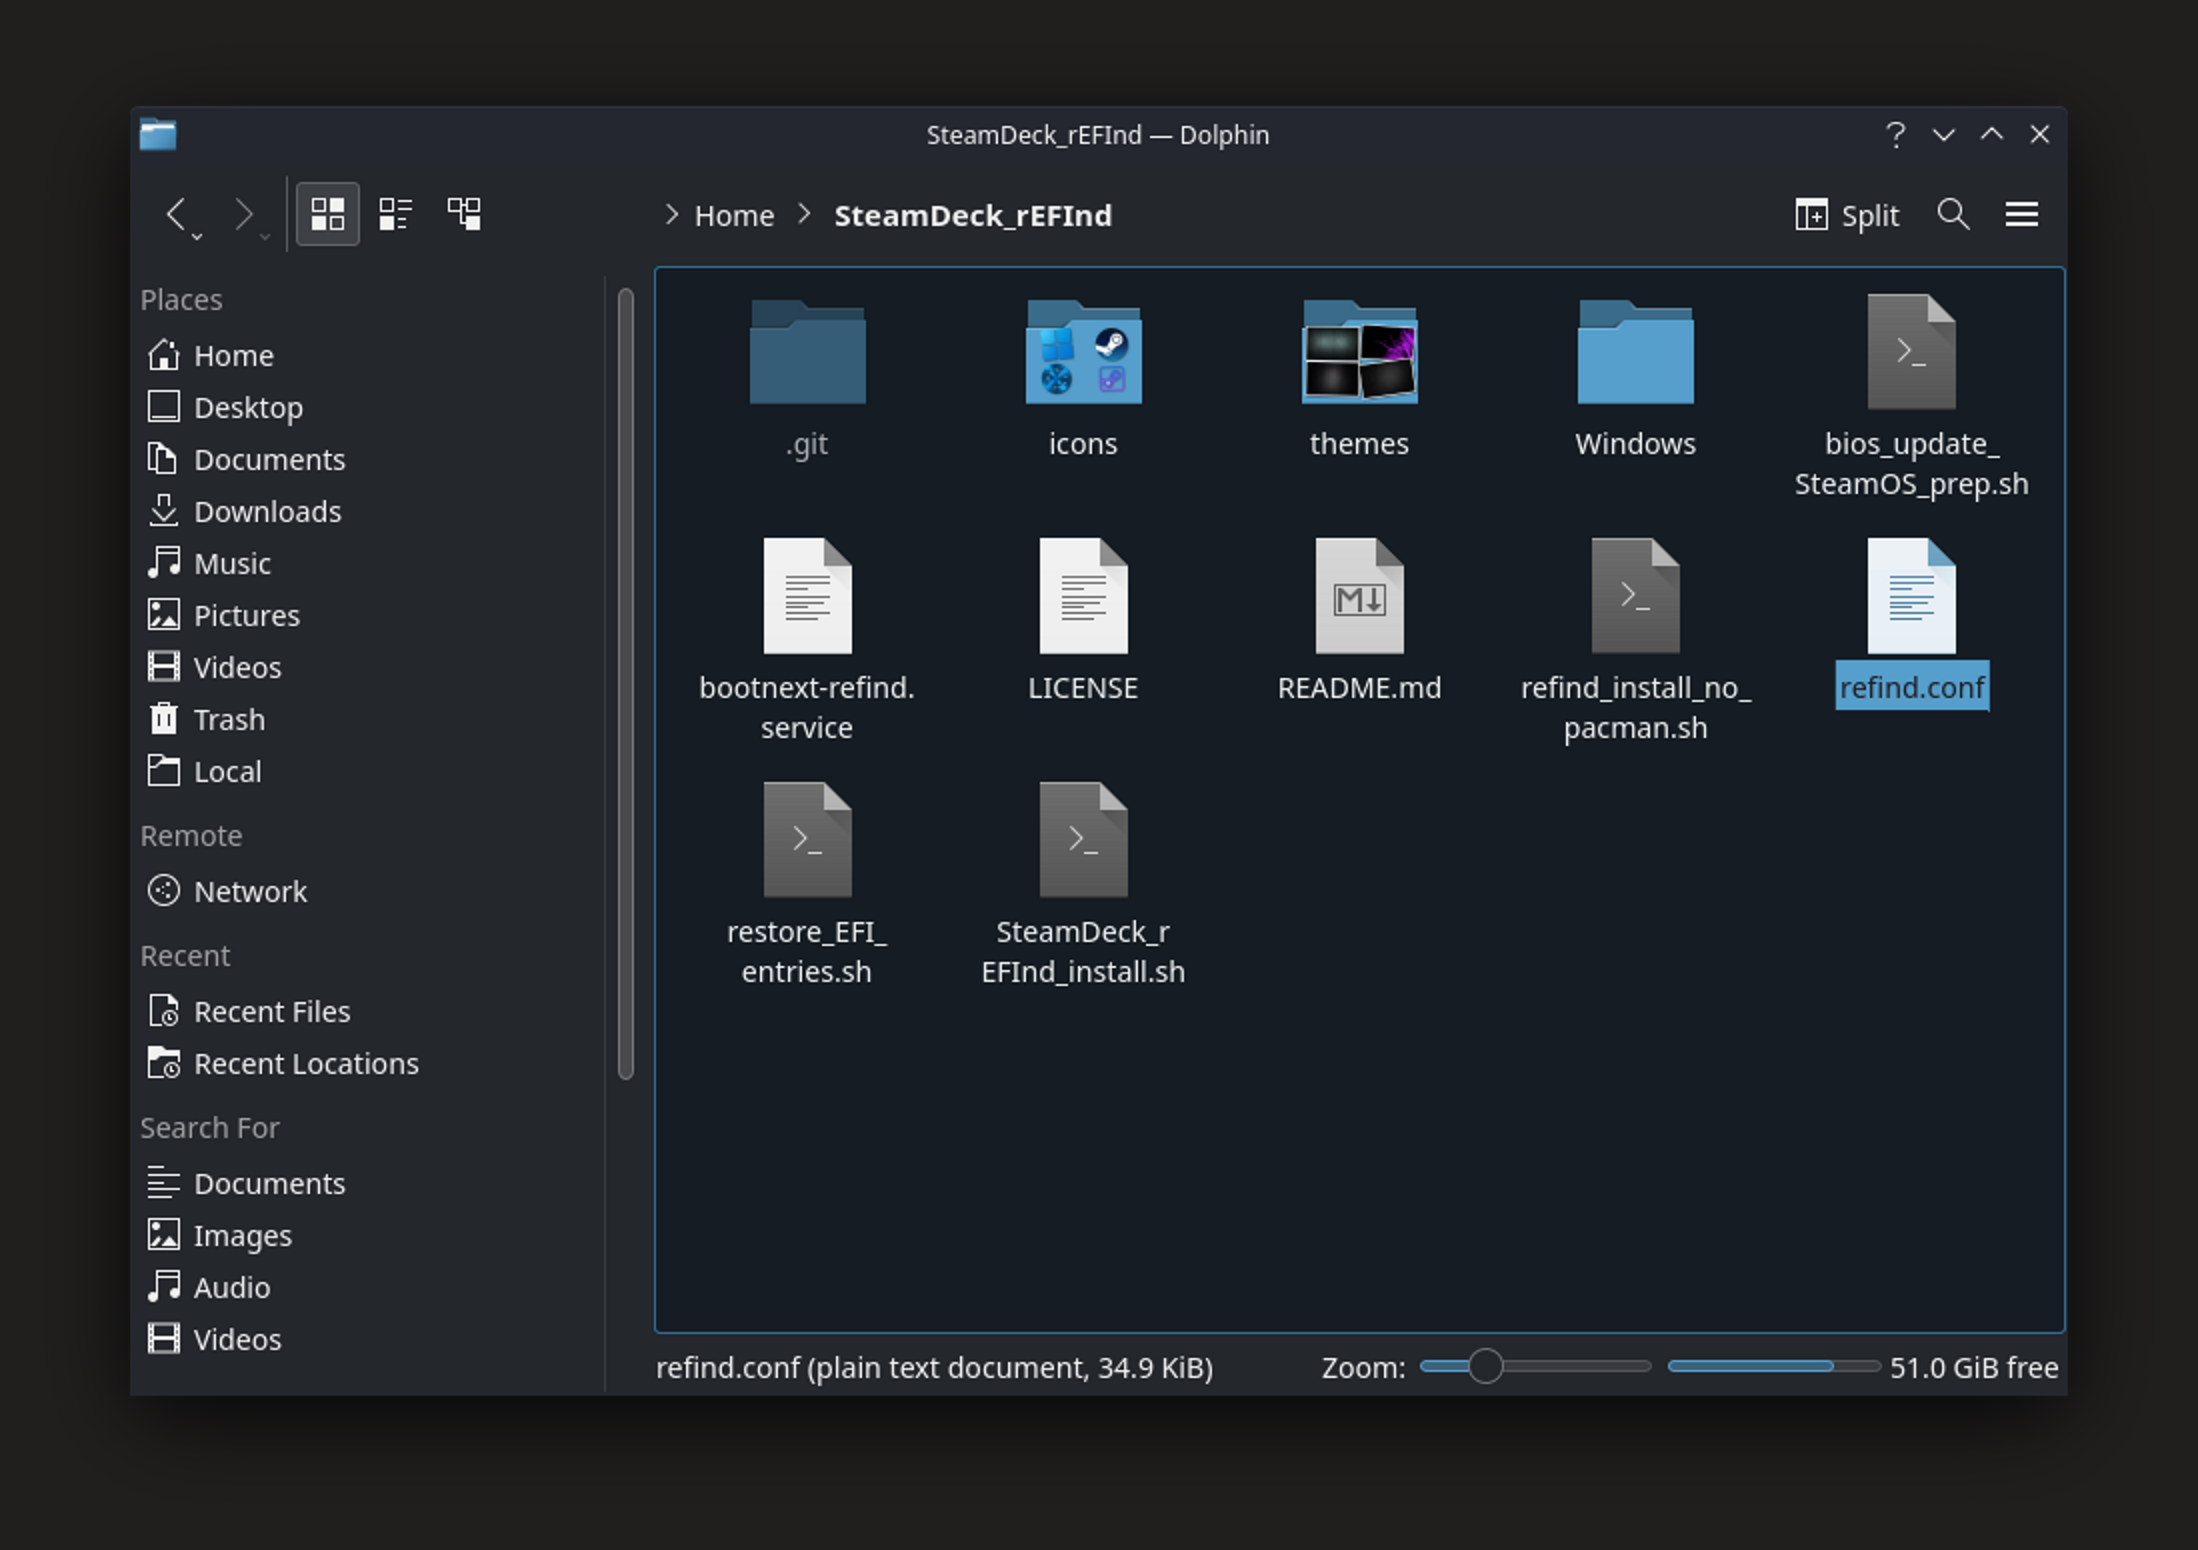Image resolution: width=2198 pixels, height=1550 pixels.
Task: Expand breadcrumb chevron before Home
Action: coord(671,215)
